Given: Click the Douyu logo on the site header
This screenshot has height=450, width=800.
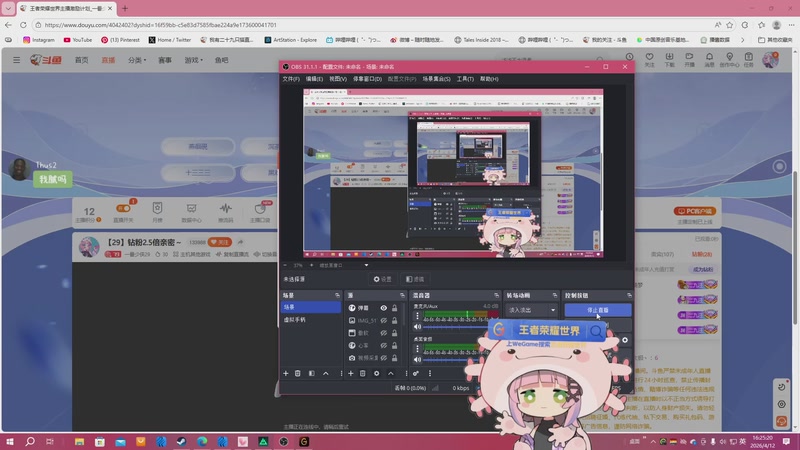Looking at the screenshot, I should coord(46,60).
